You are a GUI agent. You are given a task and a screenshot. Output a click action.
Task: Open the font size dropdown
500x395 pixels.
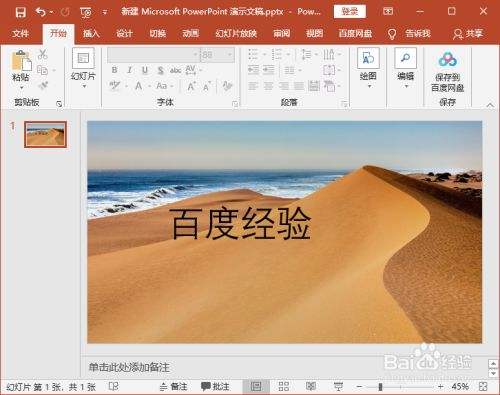230,55
